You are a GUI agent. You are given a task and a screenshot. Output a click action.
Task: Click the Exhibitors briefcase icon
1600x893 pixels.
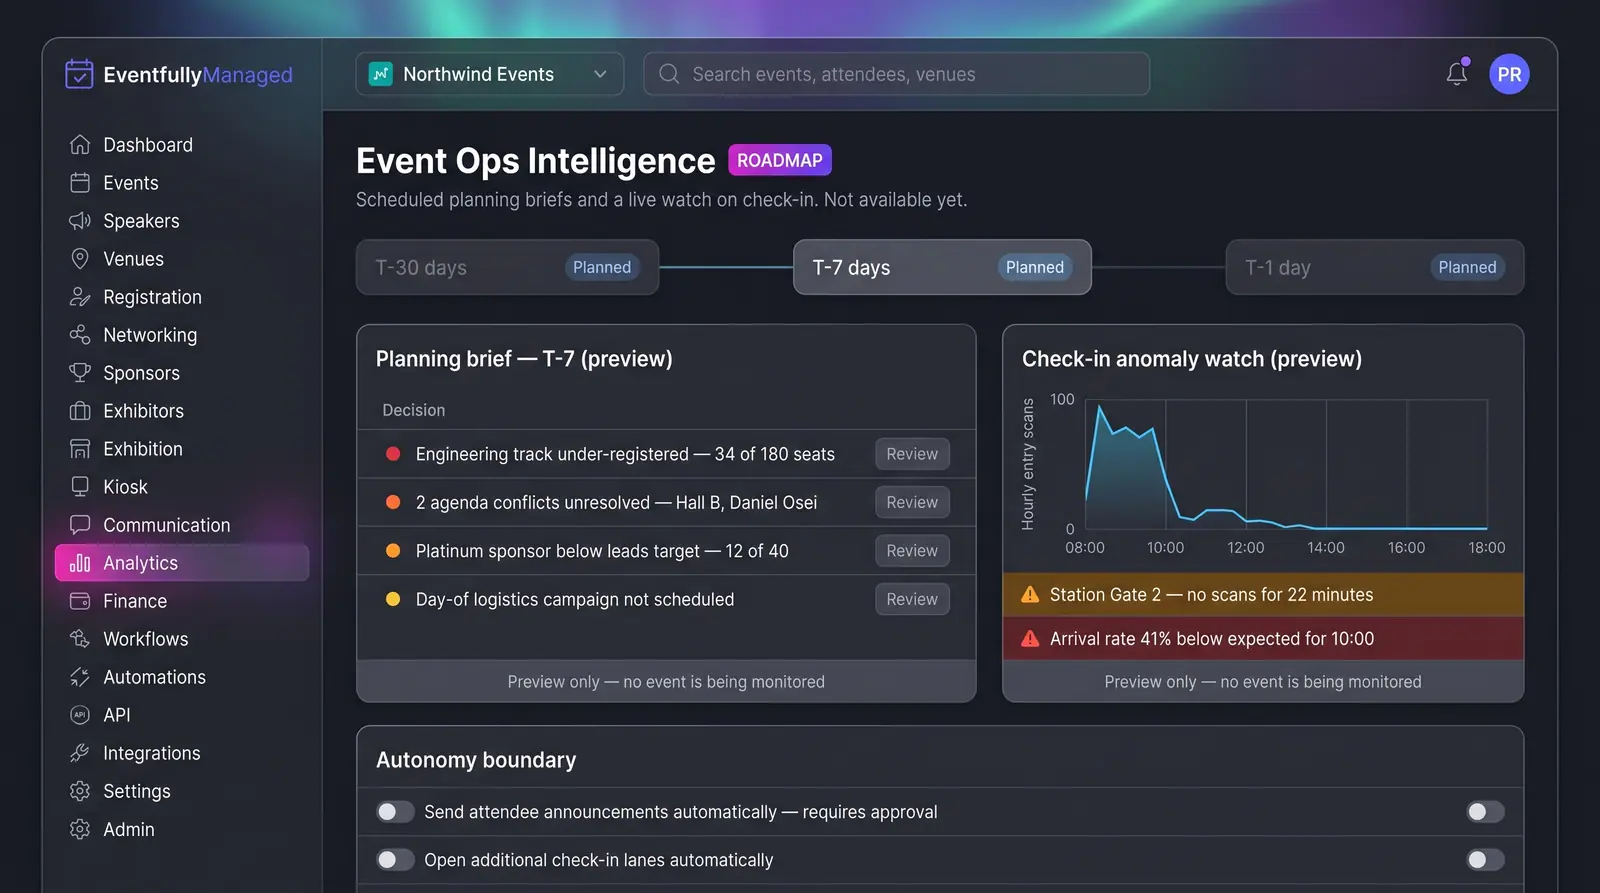pos(80,411)
